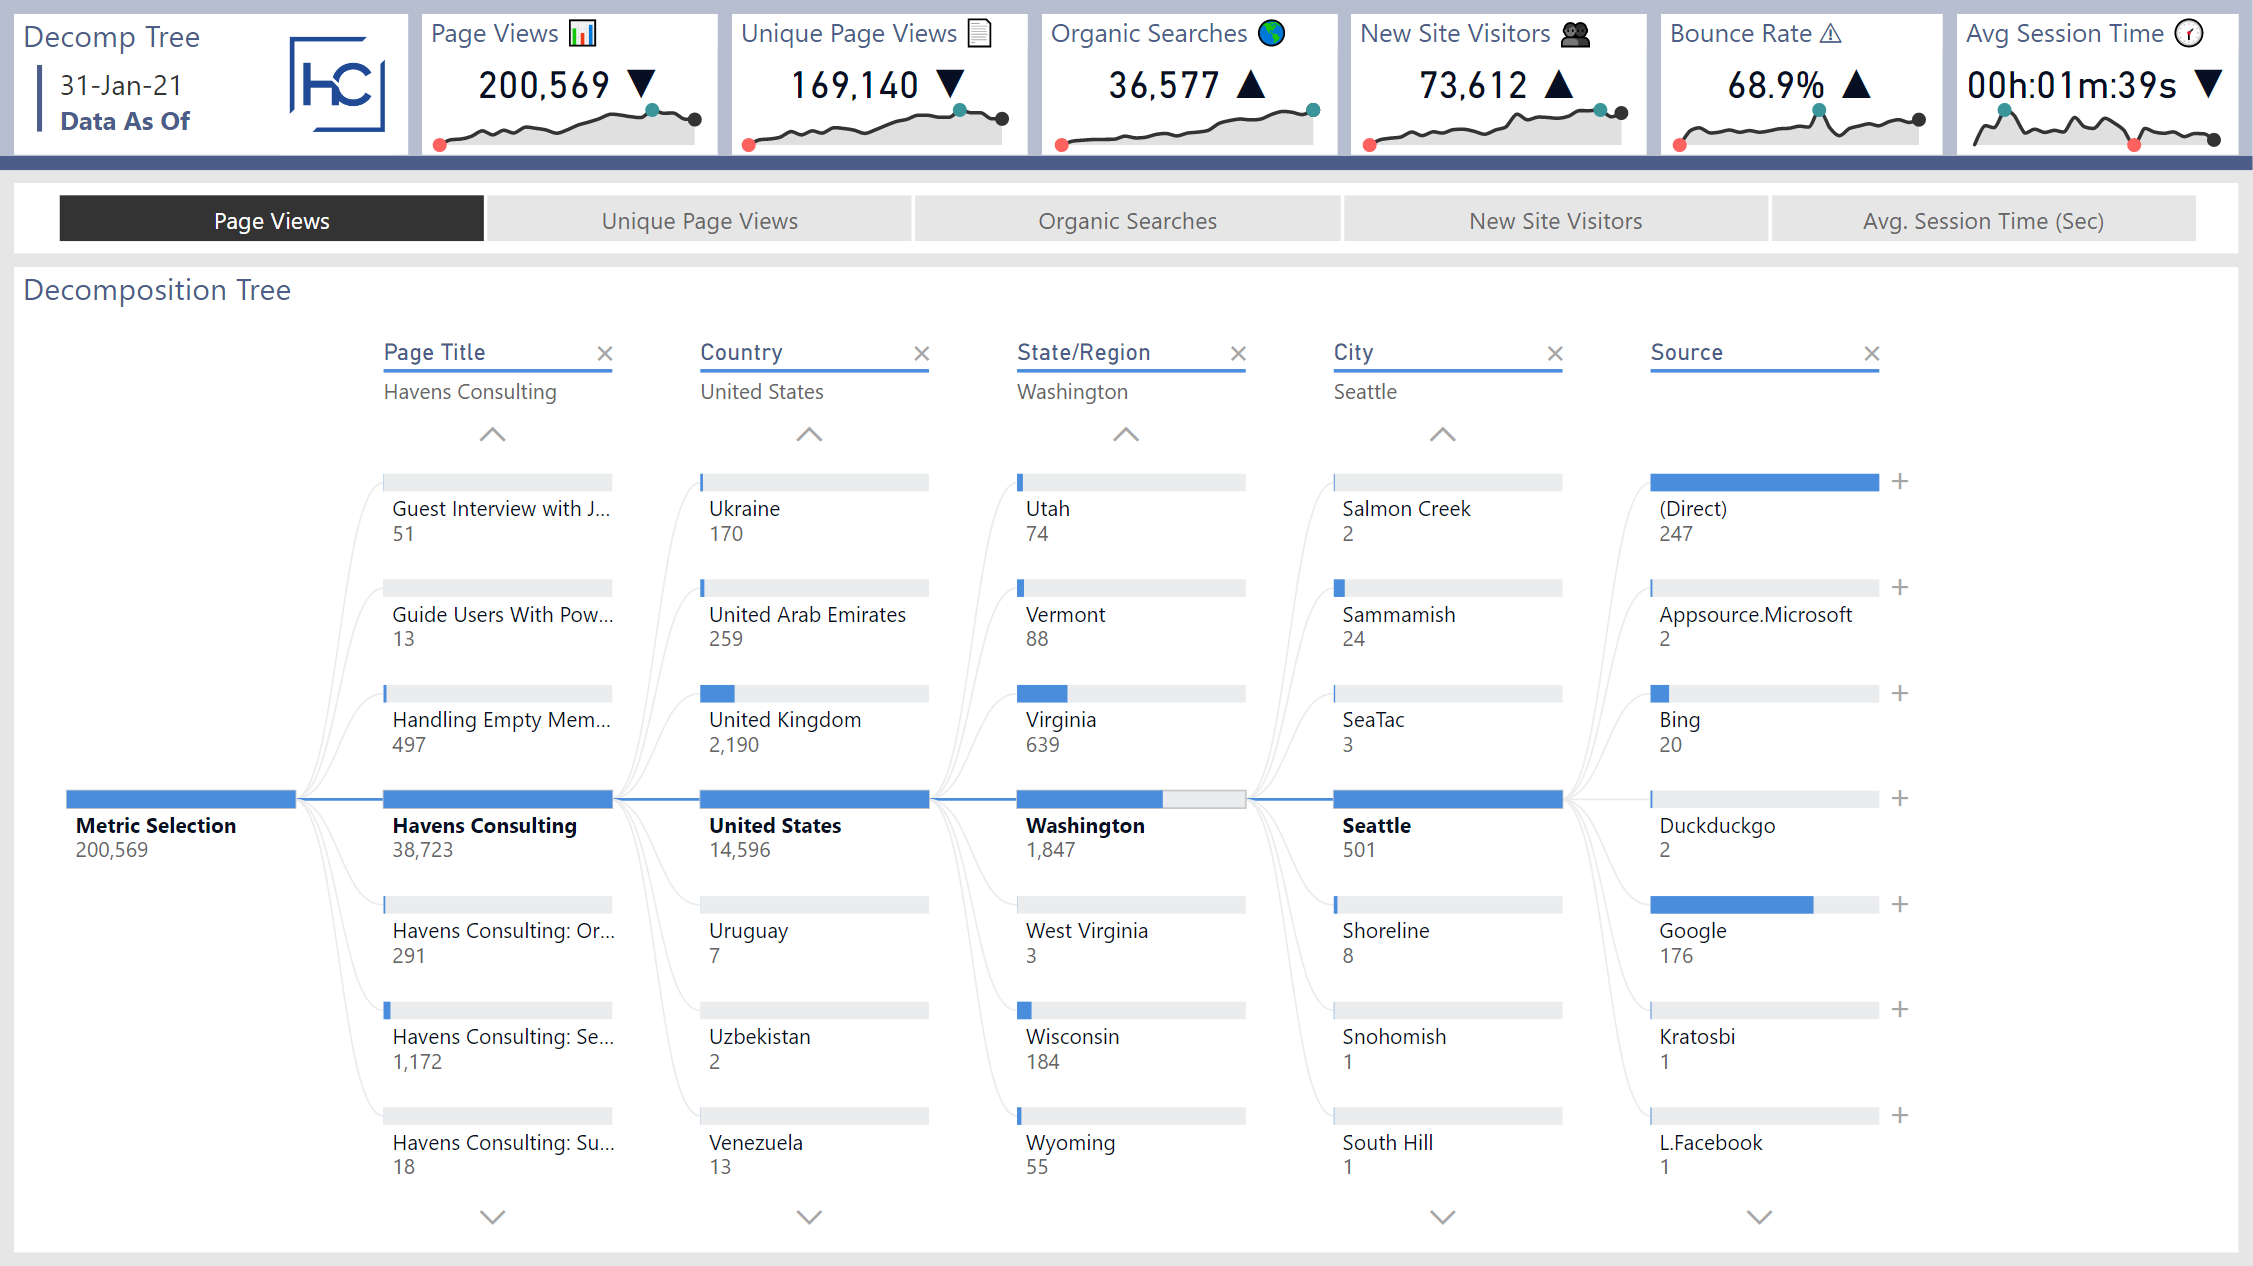
Task: Click the Bounce Rate warning triangle icon
Action: coord(1830,34)
